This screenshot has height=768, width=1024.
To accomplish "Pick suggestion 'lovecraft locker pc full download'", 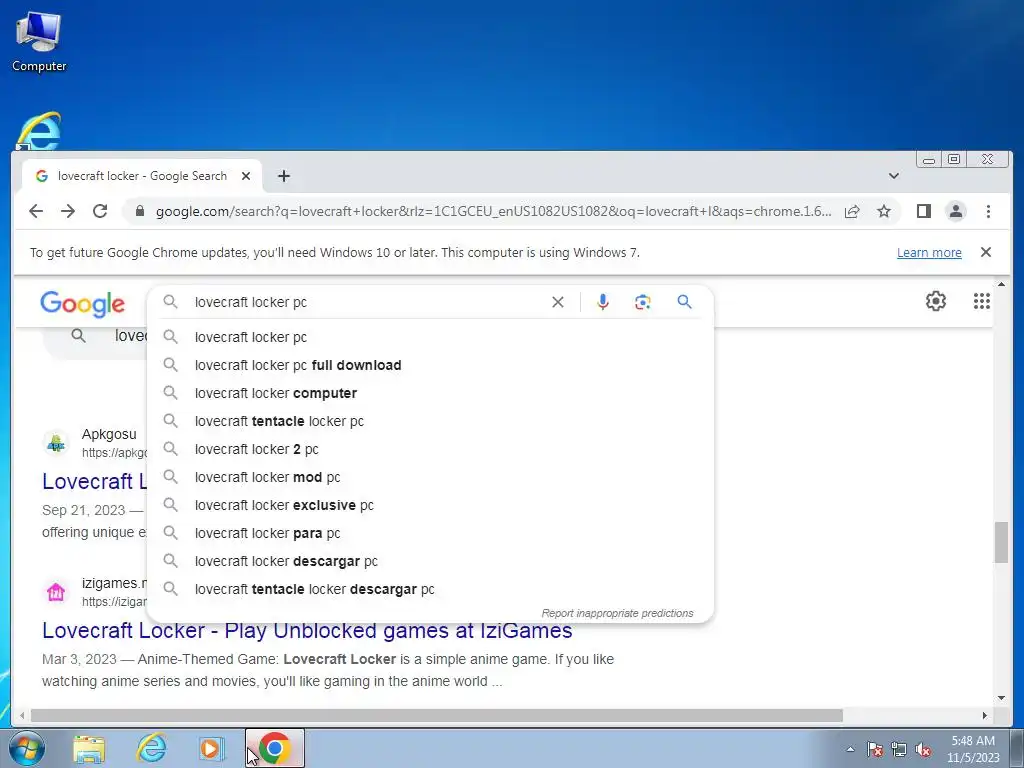I will tap(430, 365).
